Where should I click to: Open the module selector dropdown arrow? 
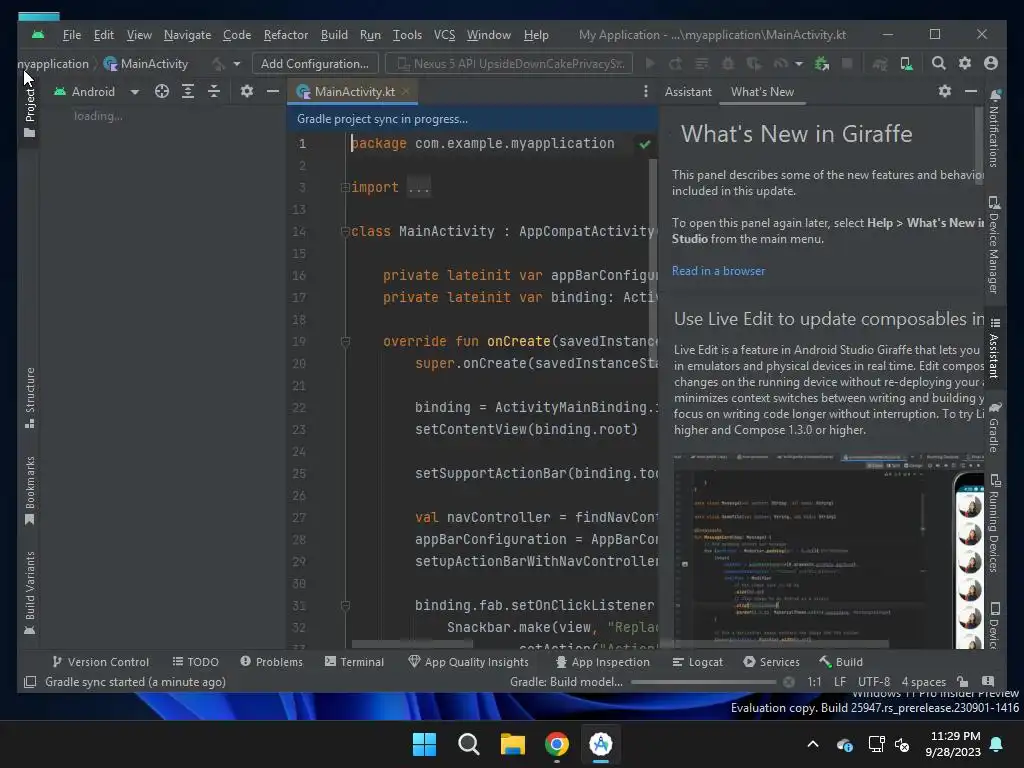(236, 64)
